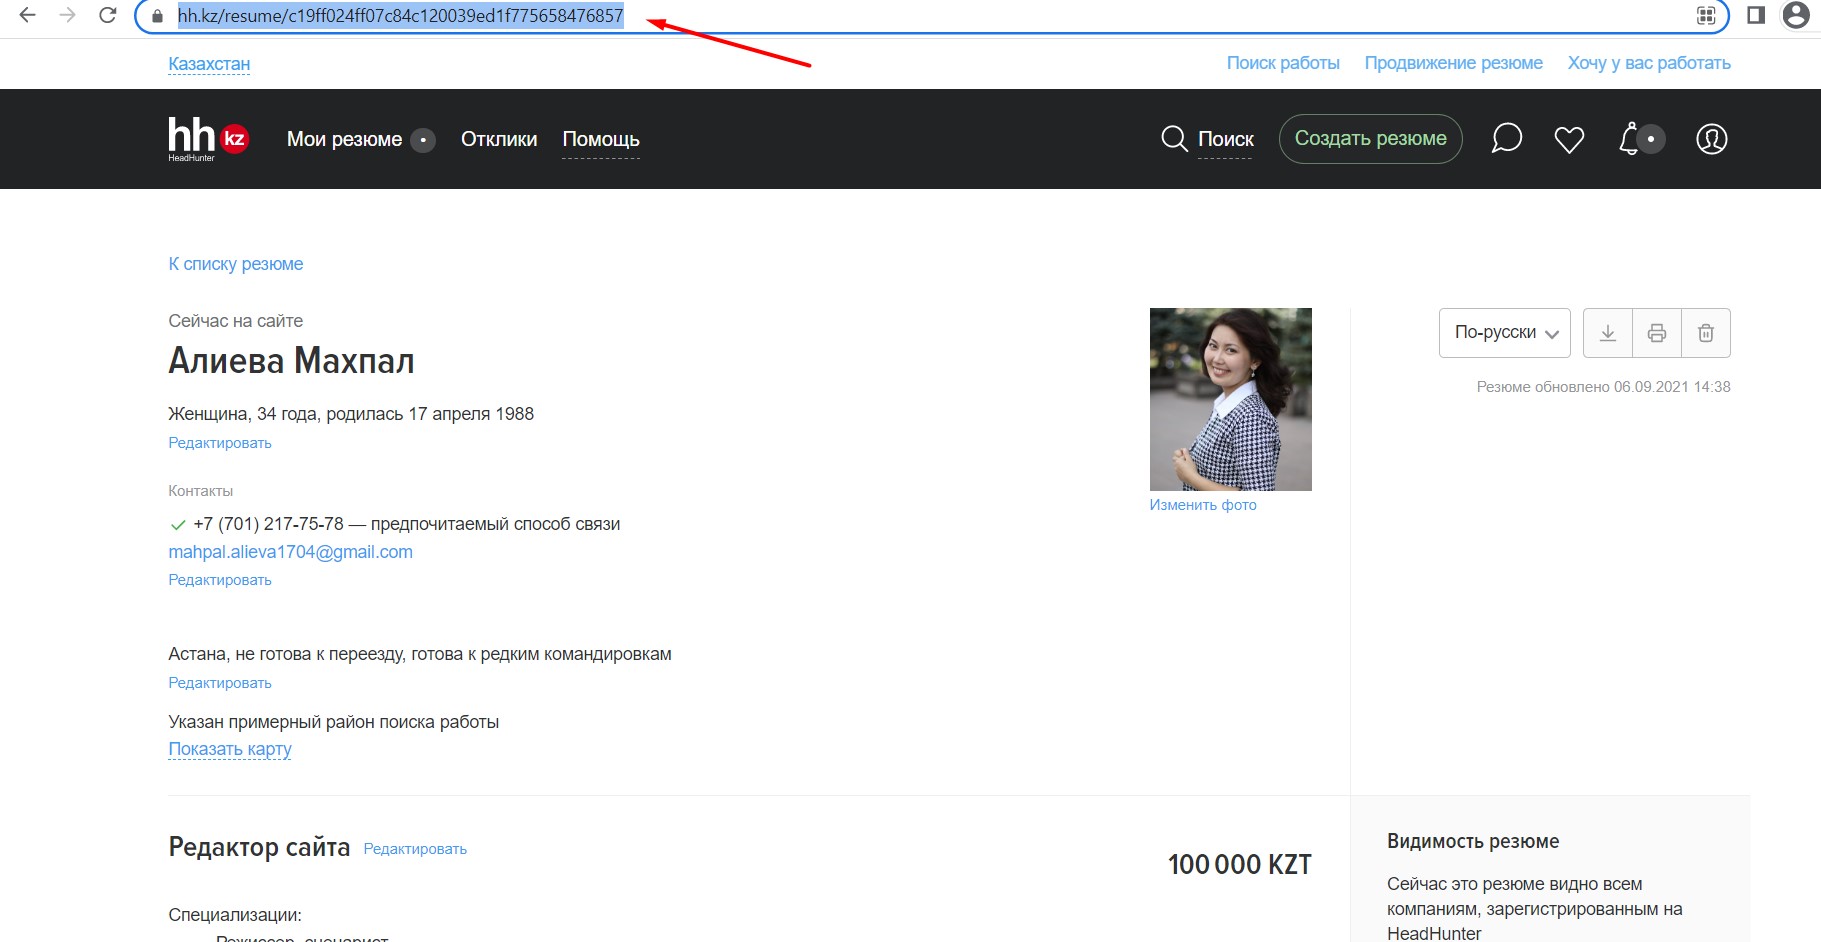Reload the page in browser

click(x=108, y=16)
